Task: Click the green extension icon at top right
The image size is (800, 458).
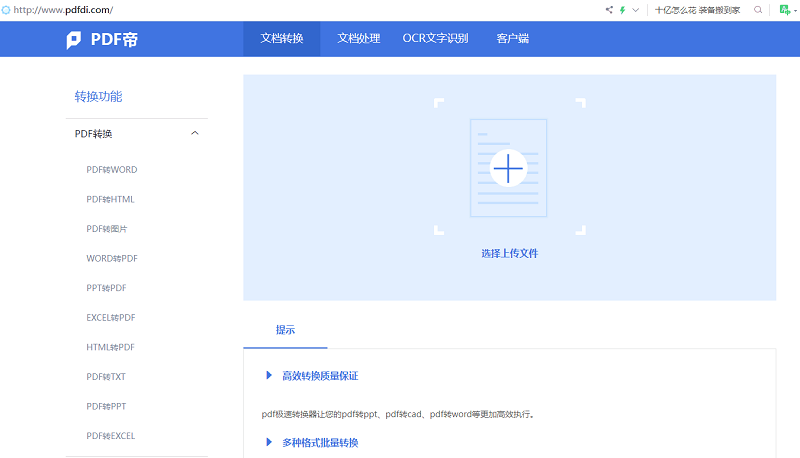Action: point(785,10)
